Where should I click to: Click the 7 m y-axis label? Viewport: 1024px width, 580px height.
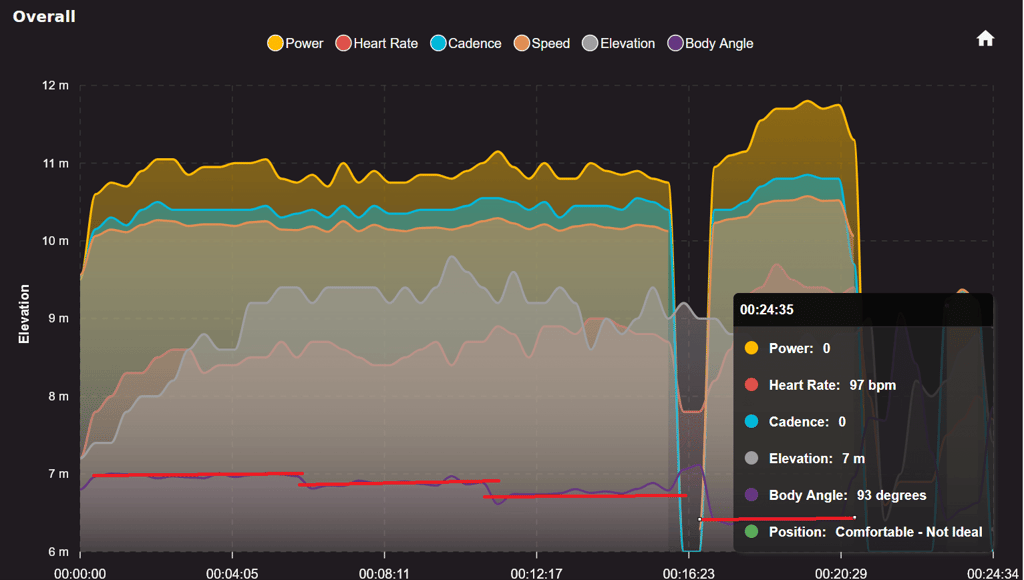coord(58,474)
